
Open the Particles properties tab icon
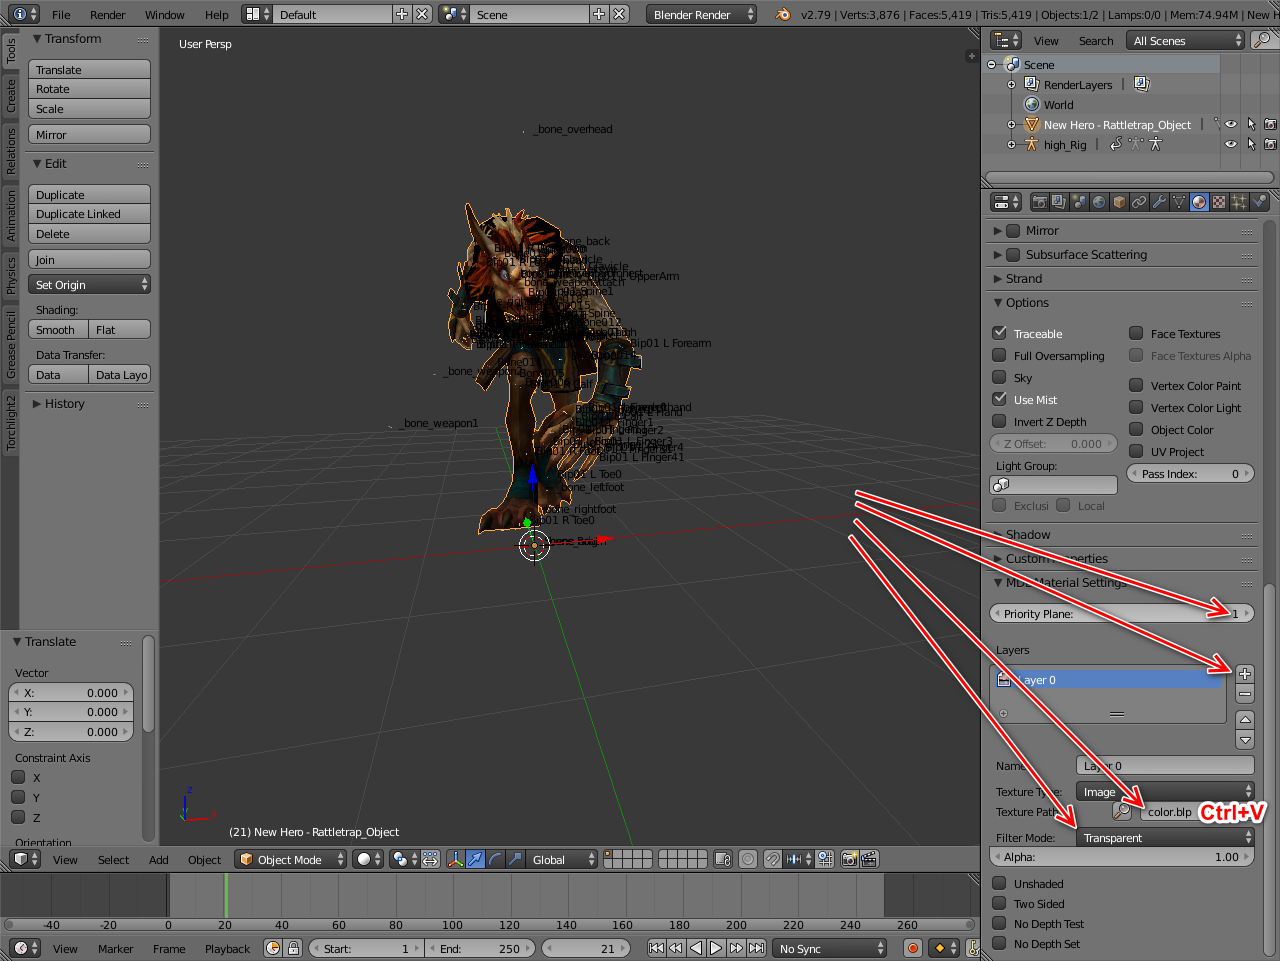coord(1239,202)
